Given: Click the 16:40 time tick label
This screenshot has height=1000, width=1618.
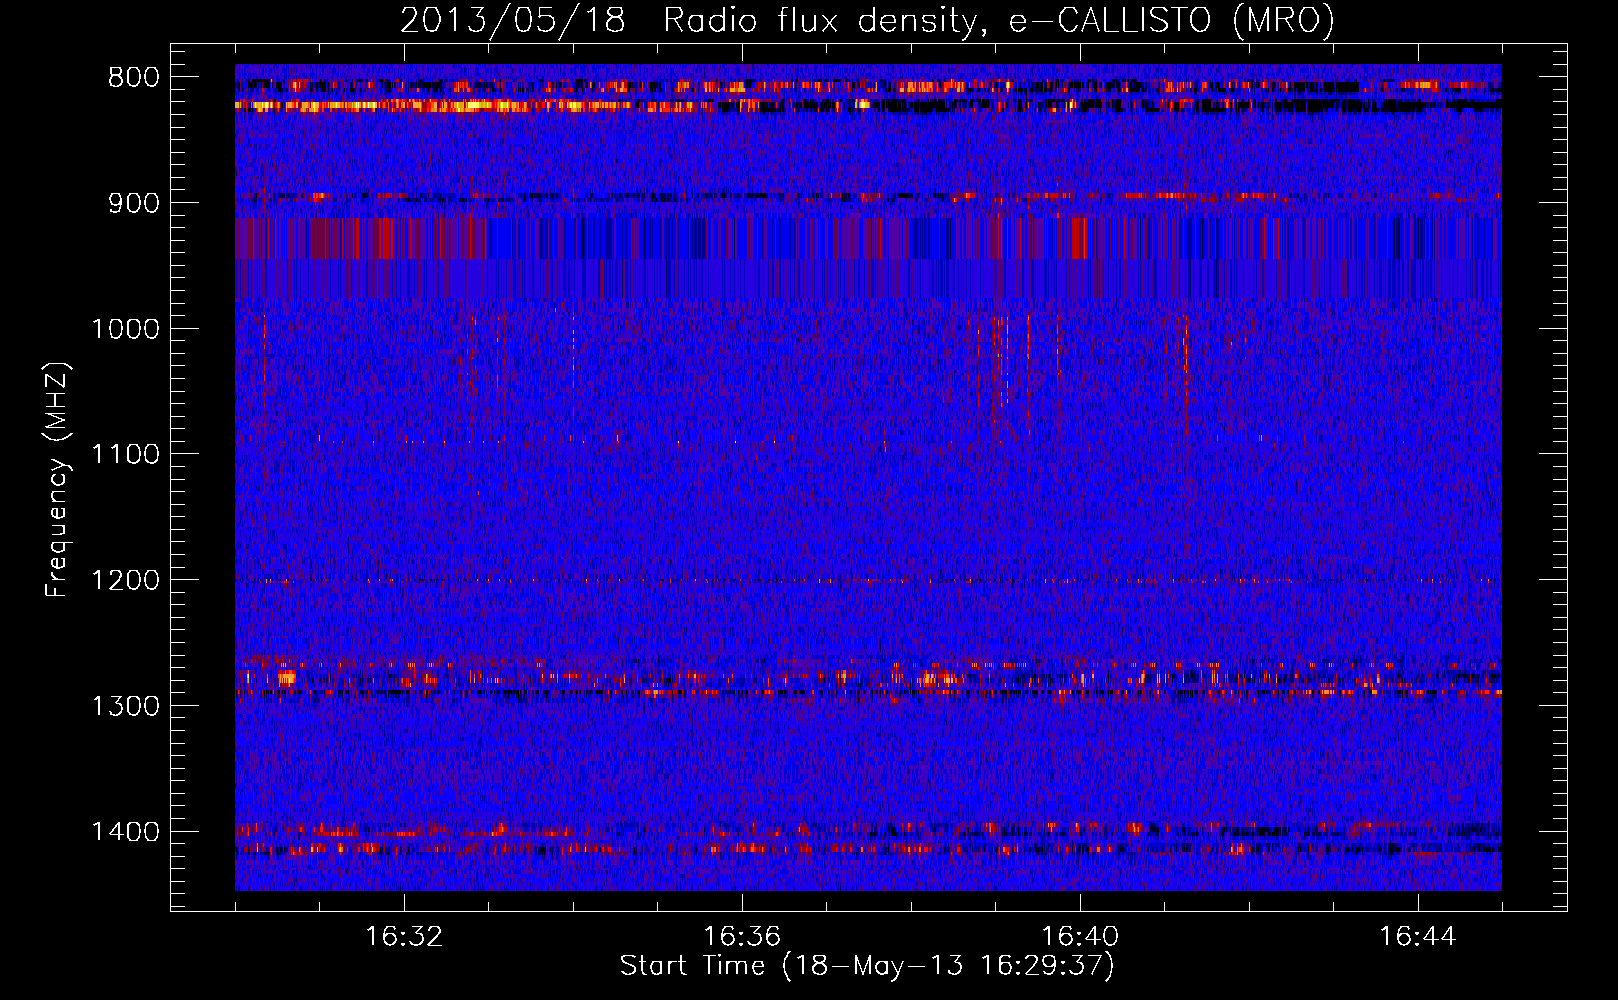Looking at the screenshot, I should tap(1080, 937).
